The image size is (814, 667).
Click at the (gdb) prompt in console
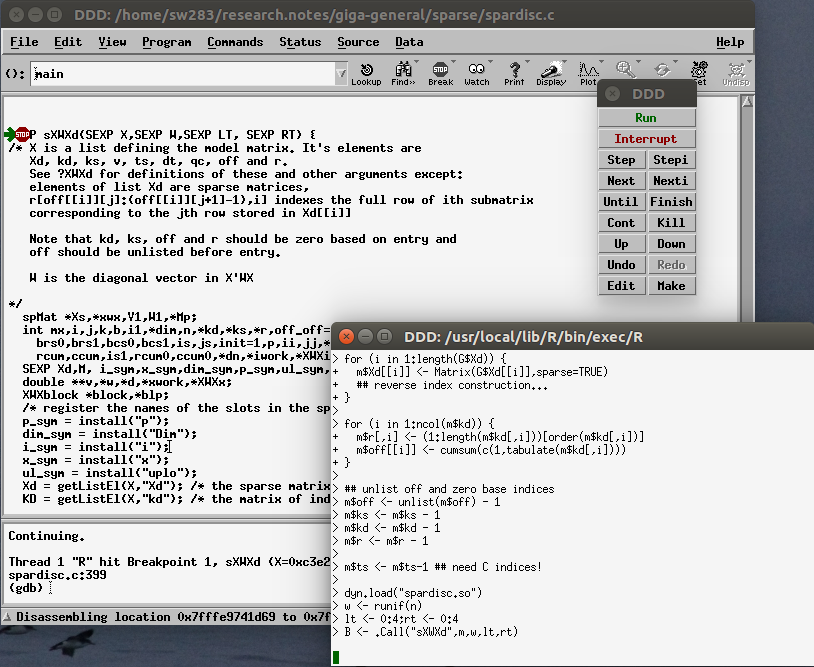pos(25,588)
